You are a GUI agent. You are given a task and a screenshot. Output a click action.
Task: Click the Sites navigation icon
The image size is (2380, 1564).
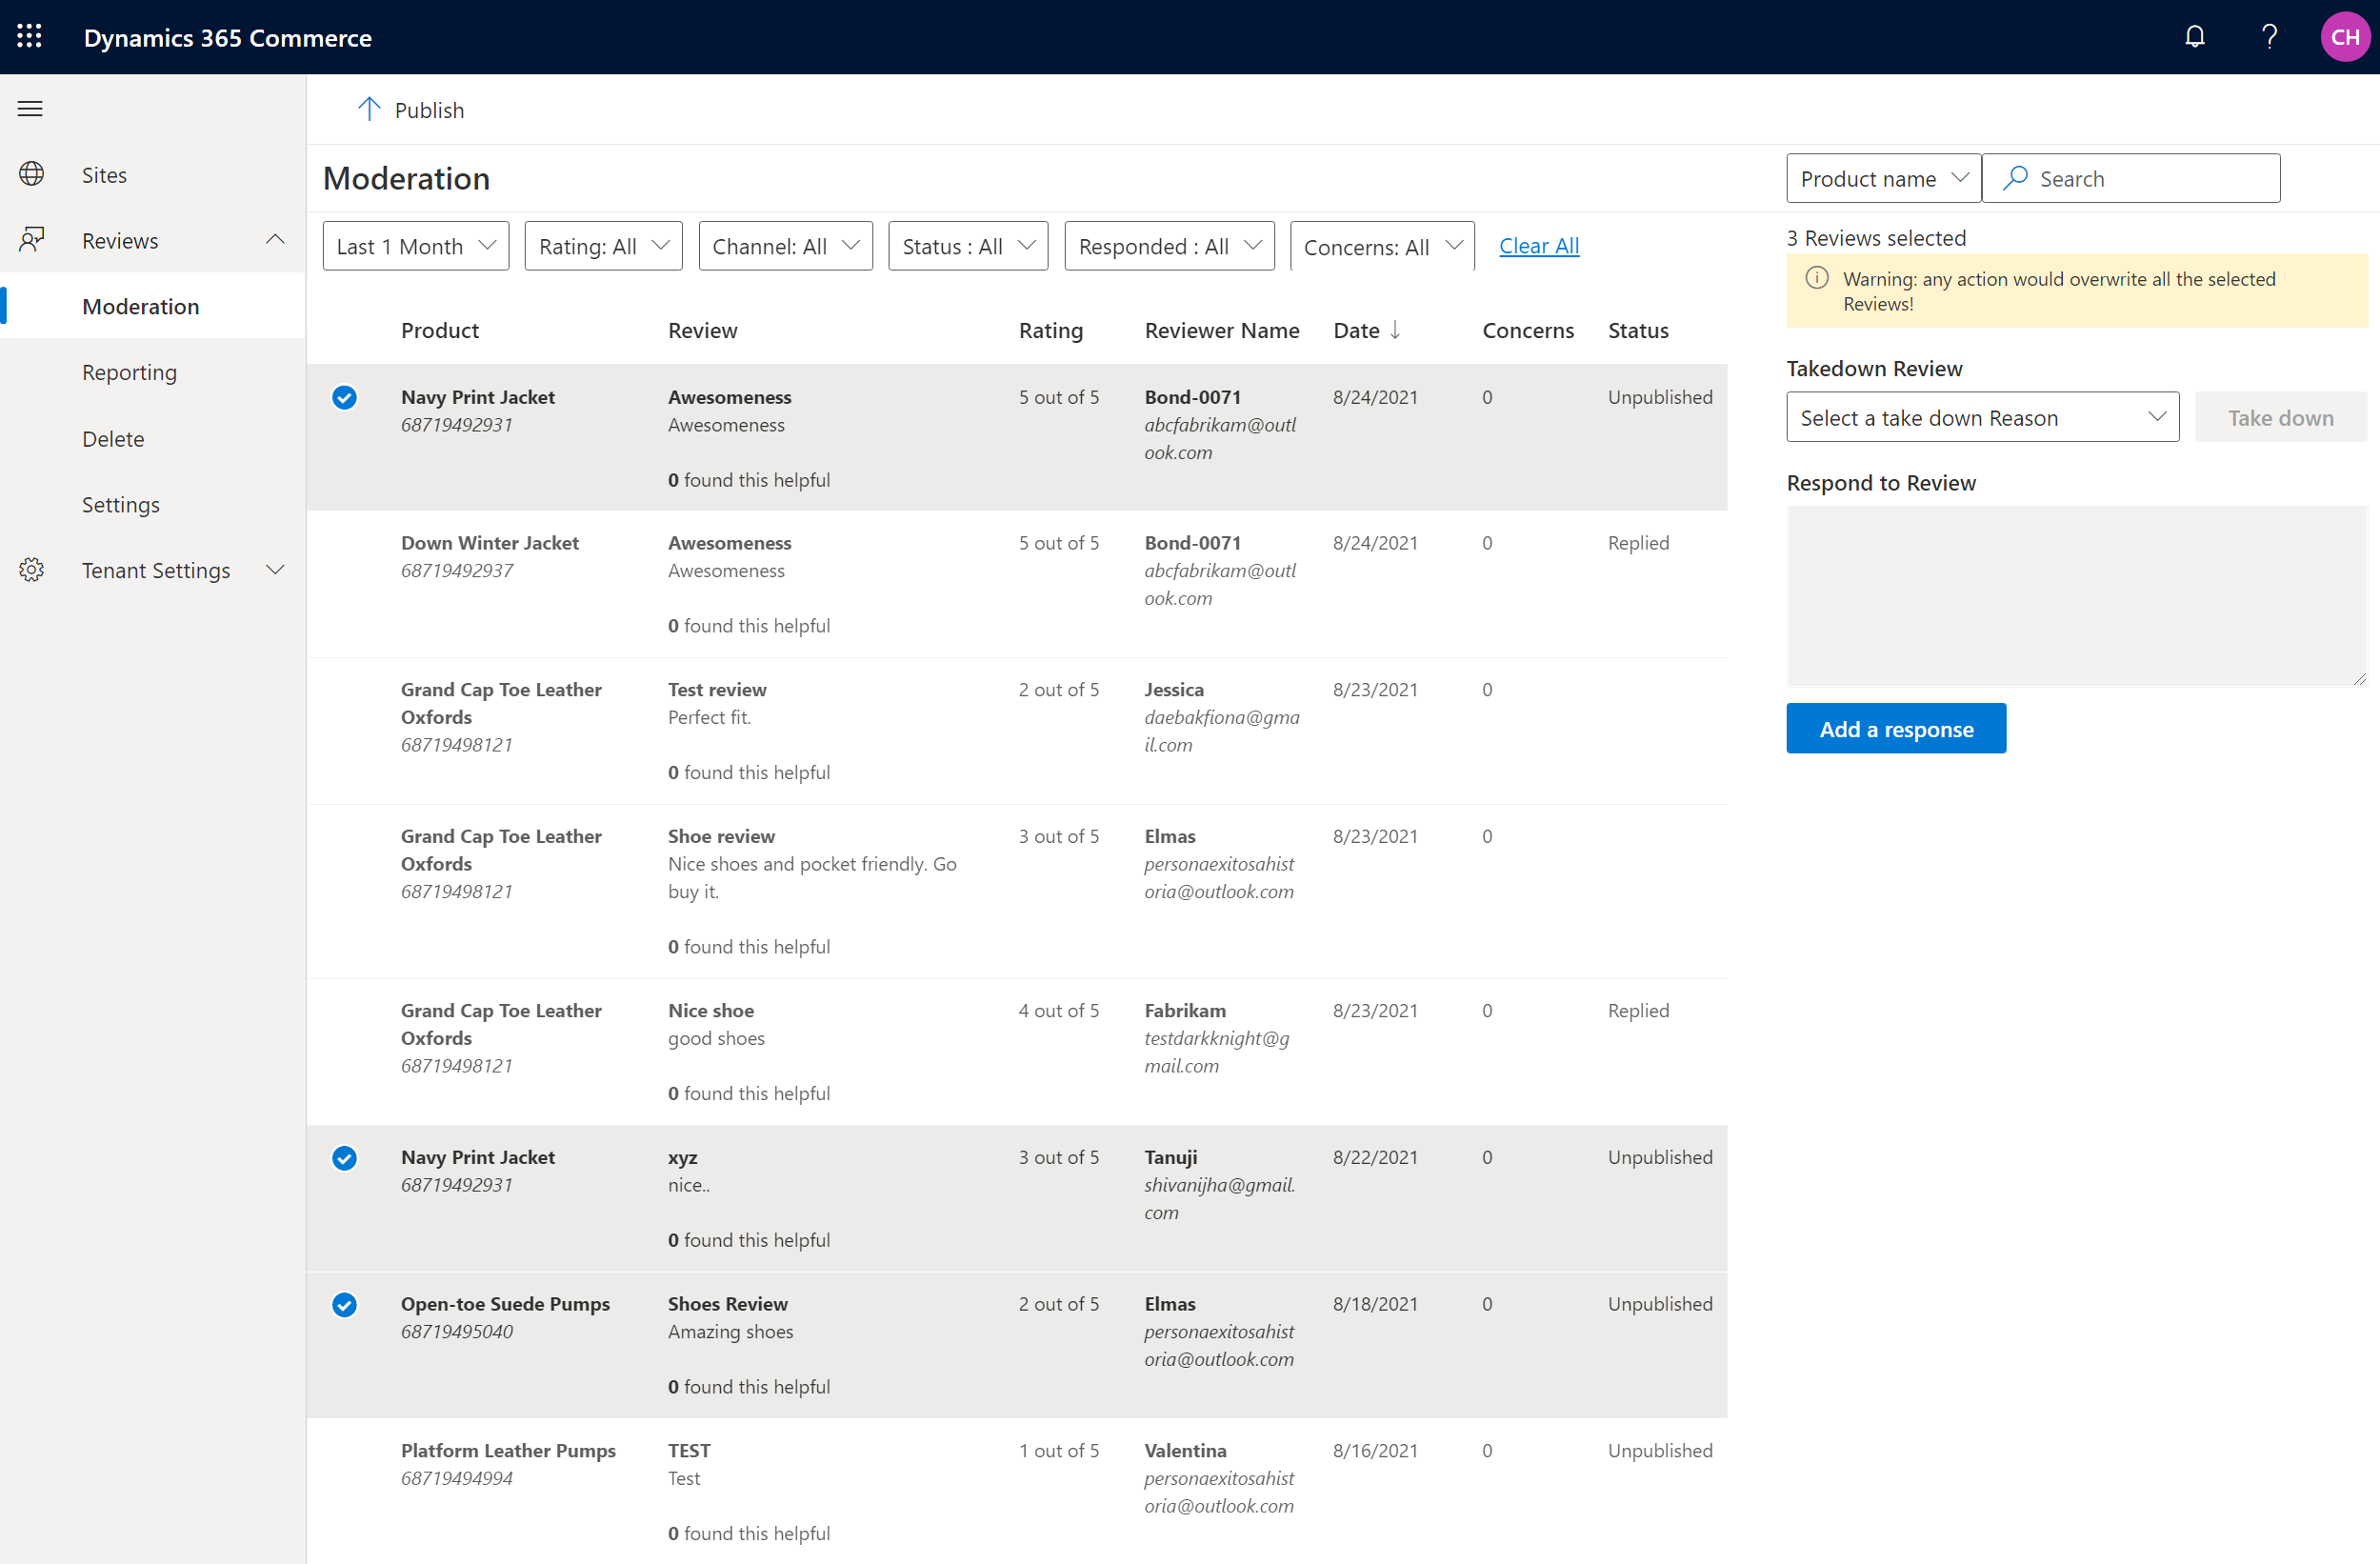[x=33, y=174]
